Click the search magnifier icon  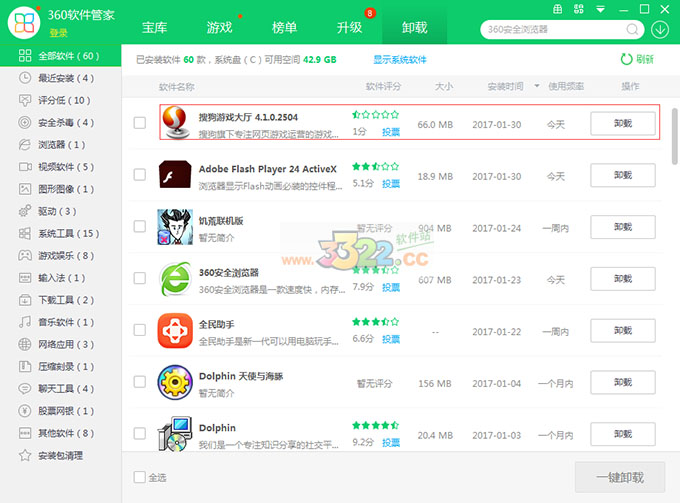[x=632, y=29]
